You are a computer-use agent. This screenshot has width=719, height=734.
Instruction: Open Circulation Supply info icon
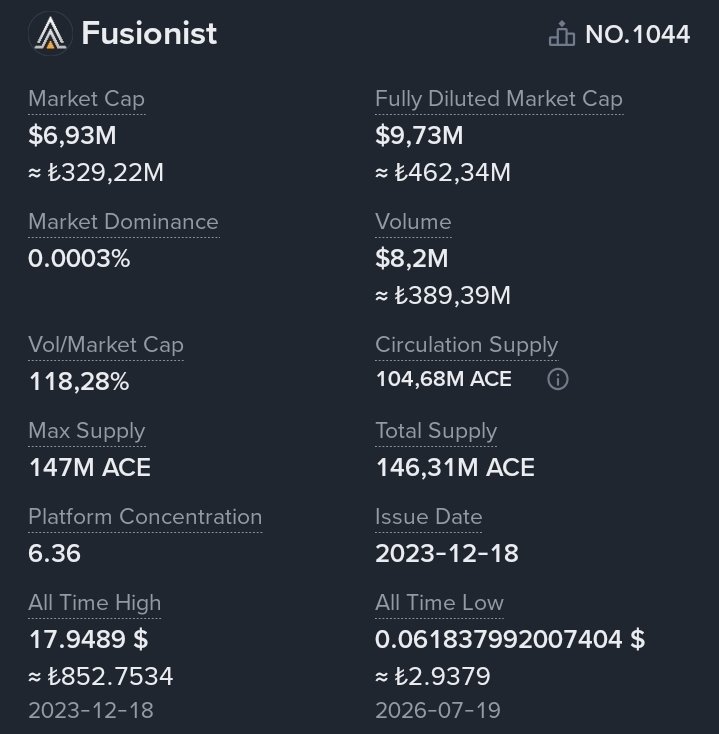point(558,379)
